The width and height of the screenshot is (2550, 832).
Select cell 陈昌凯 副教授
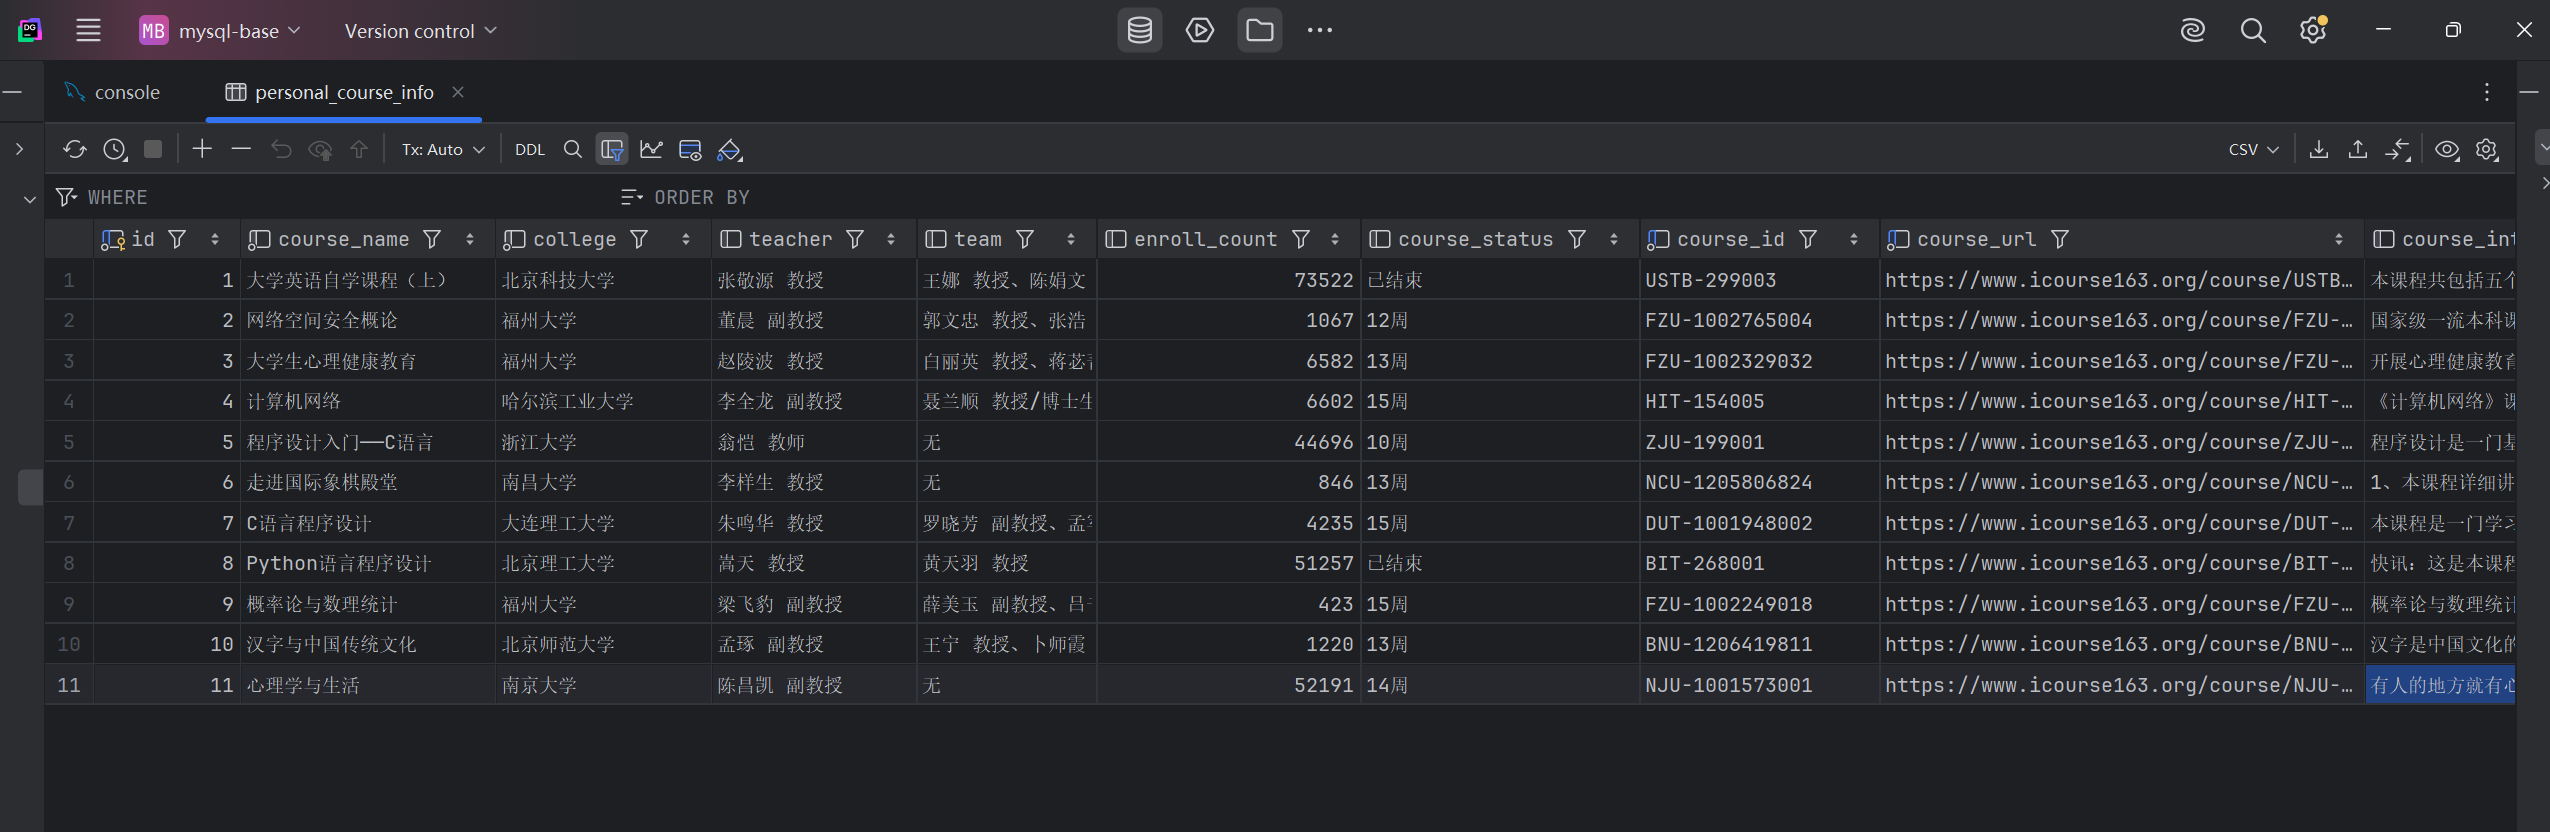coord(813,686)
